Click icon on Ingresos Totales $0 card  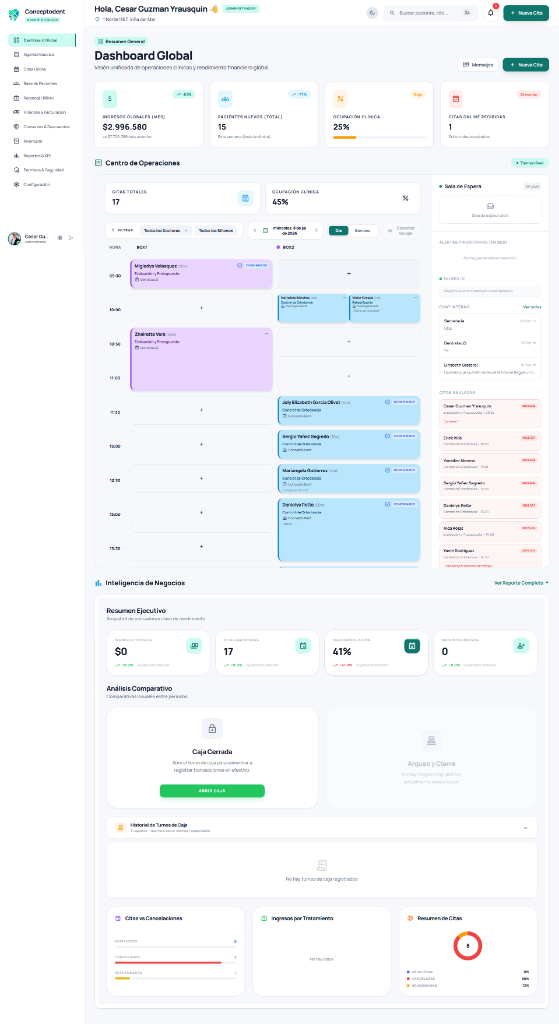click(x=194, y=645)
